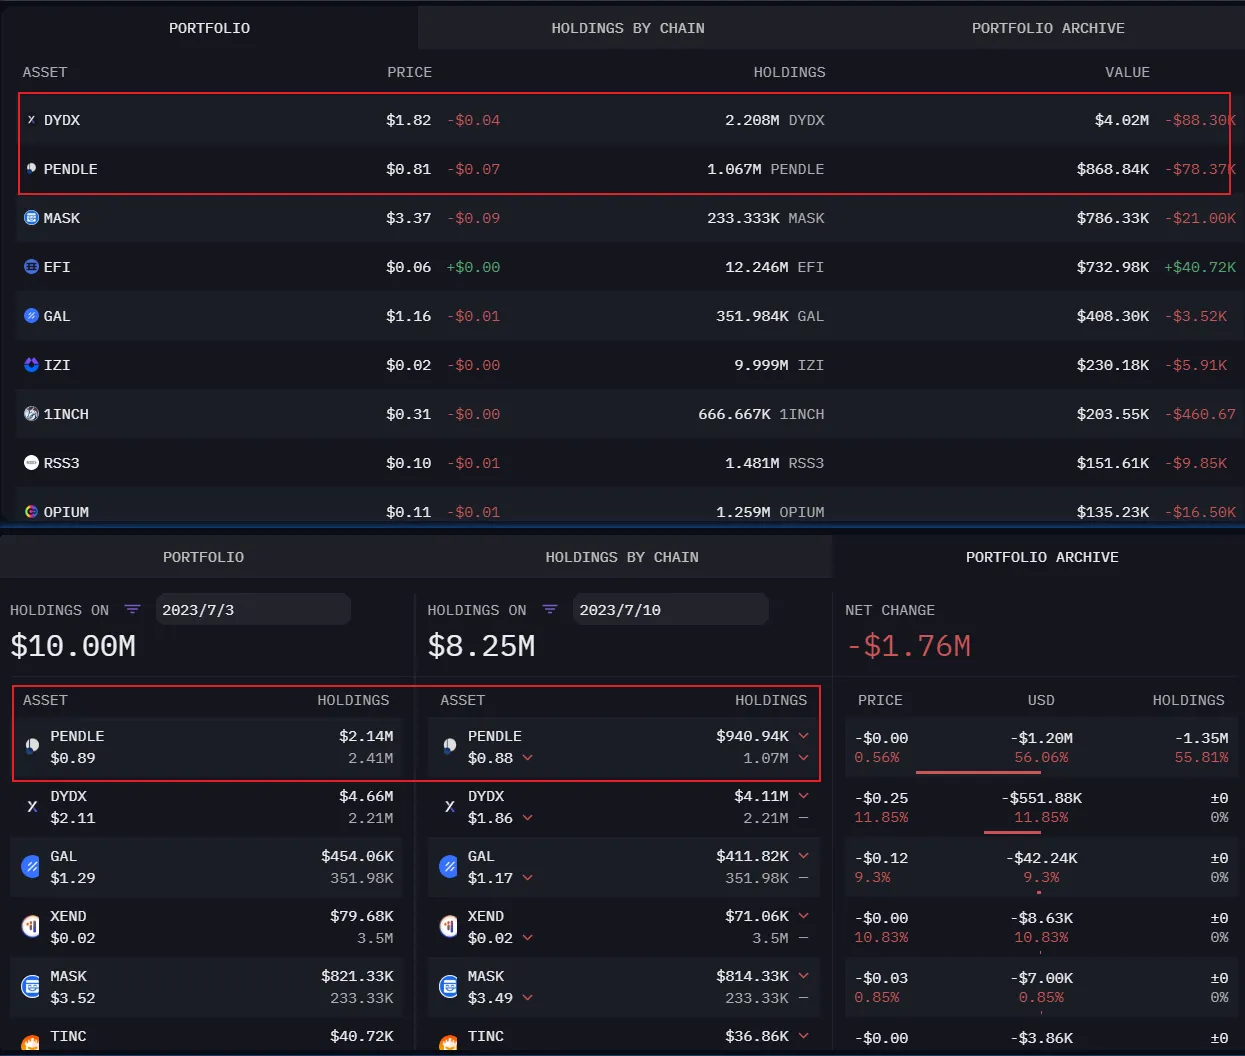The width and height of the screenshot is (1245, 1056).
Task: Click the IZI token icon
Action: click(x=31, y=365)
